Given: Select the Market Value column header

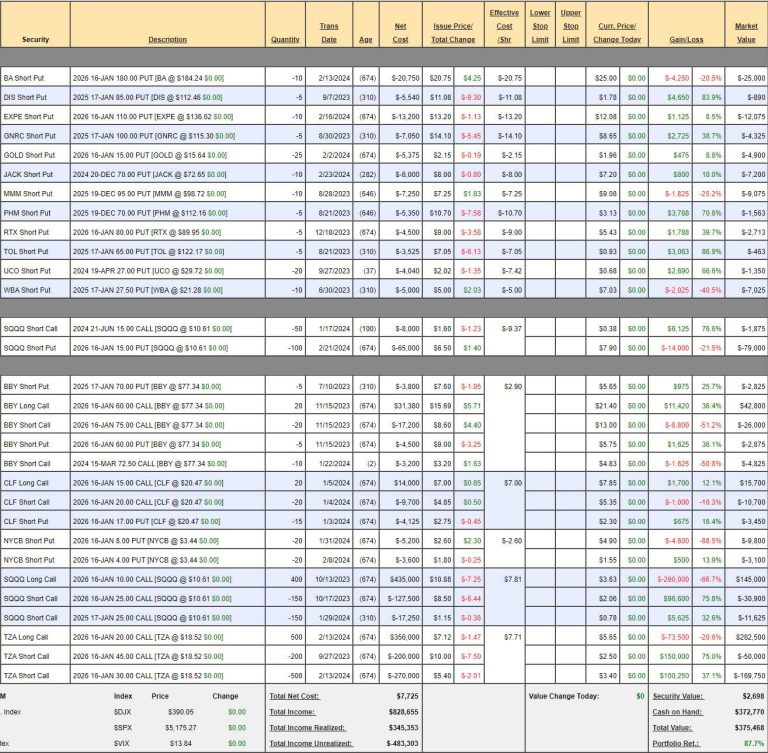Looking at the screenshot, I should click(746, 32).
